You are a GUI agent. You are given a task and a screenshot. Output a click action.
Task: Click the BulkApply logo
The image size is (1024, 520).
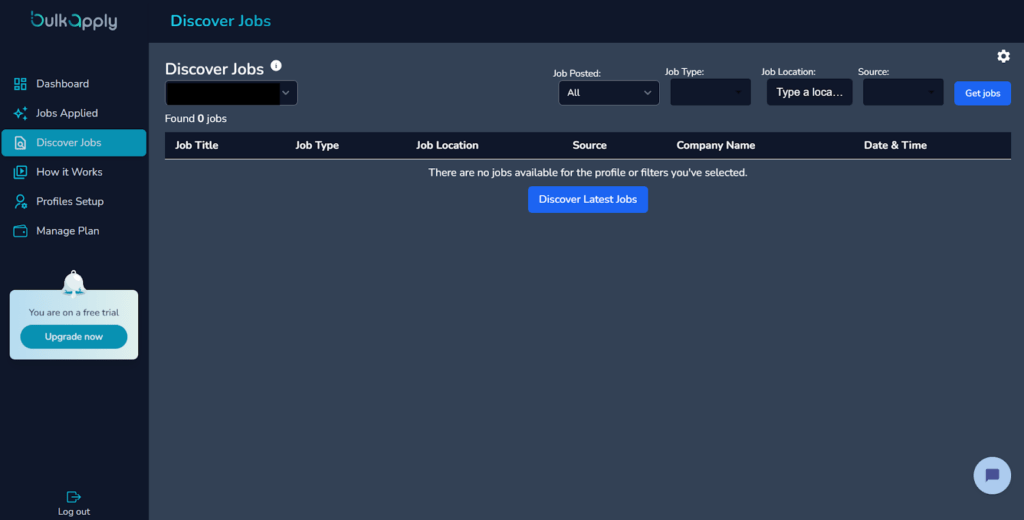point(73,20)
